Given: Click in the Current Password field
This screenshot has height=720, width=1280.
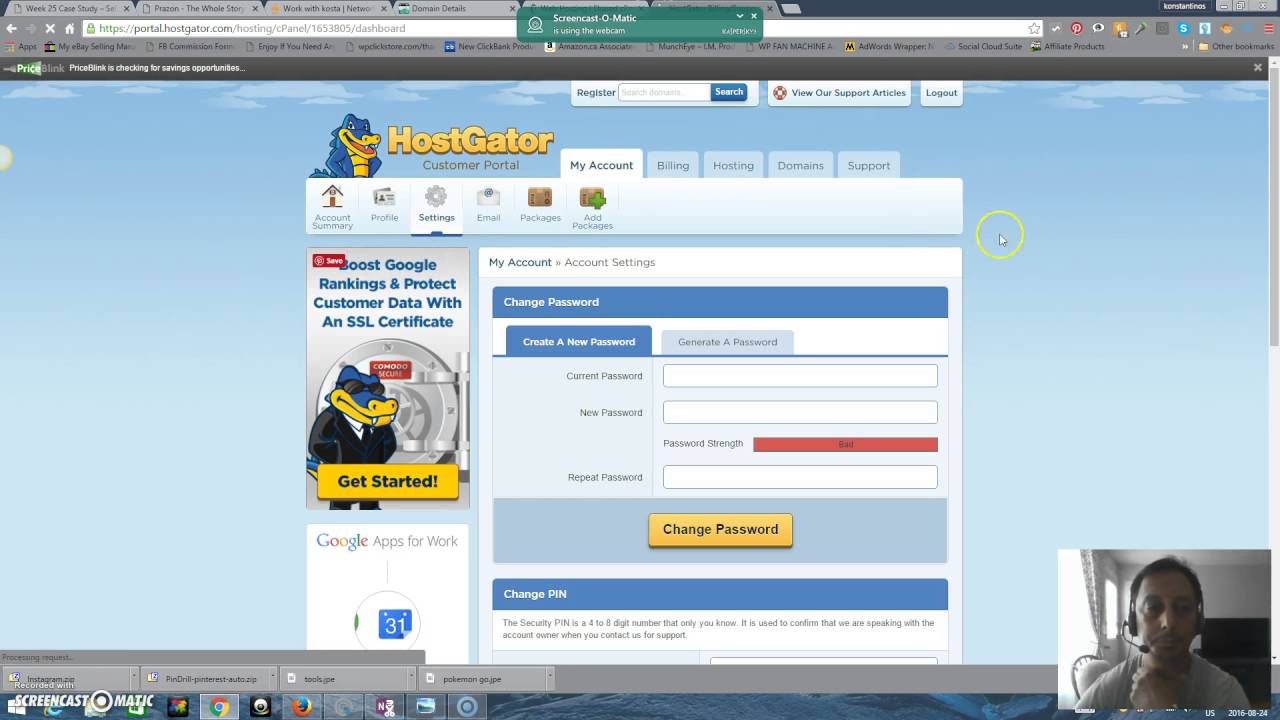Looking at the screenshot, I should pos(800,376).
